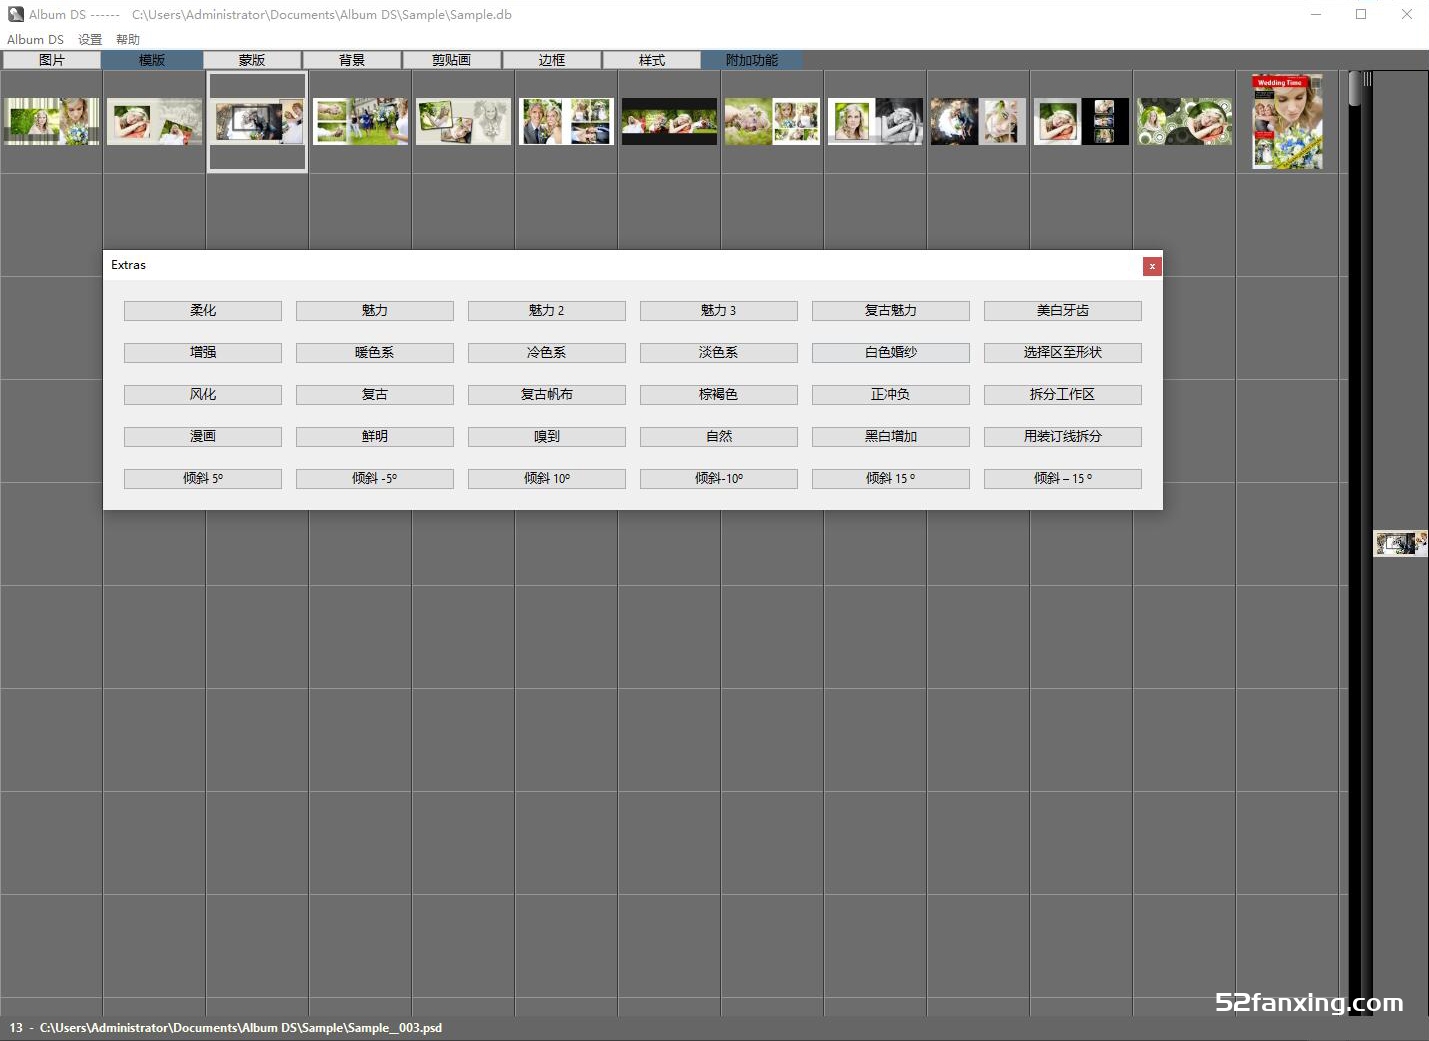Choose the 复古魅力 effect

tap(891, 311)
